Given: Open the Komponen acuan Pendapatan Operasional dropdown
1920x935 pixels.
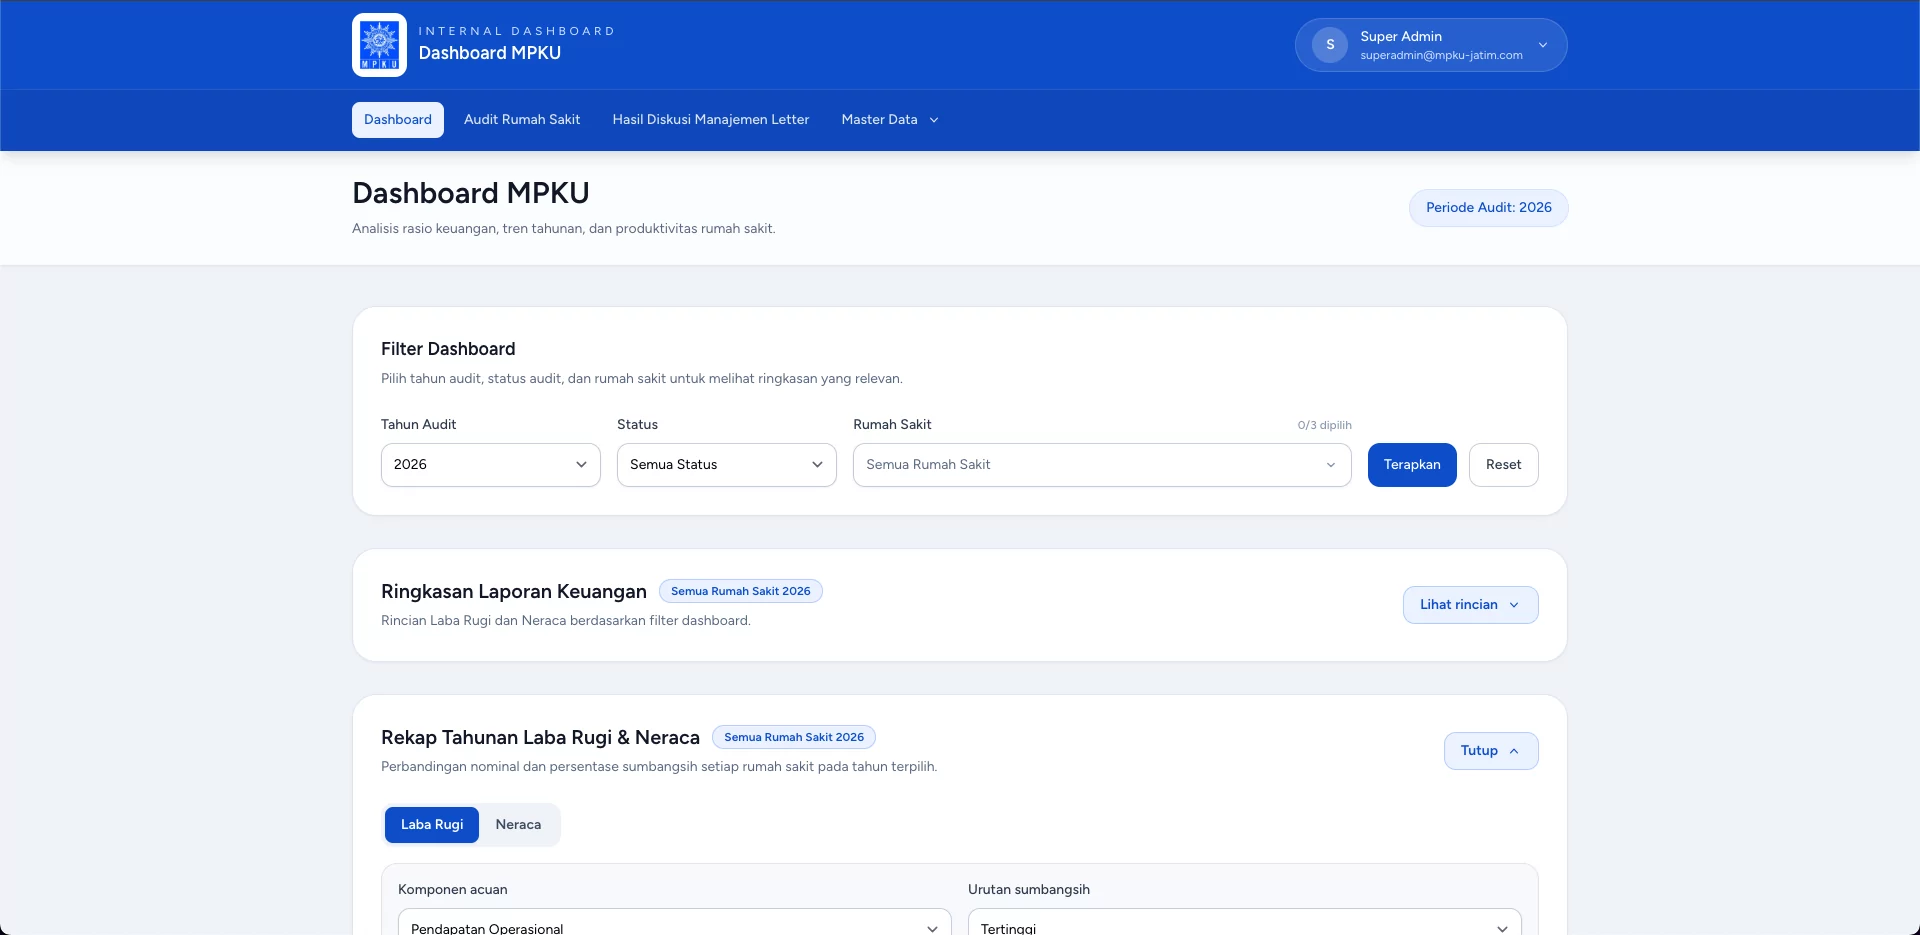Looking at the screenshot, I should (x=675, y=922).
